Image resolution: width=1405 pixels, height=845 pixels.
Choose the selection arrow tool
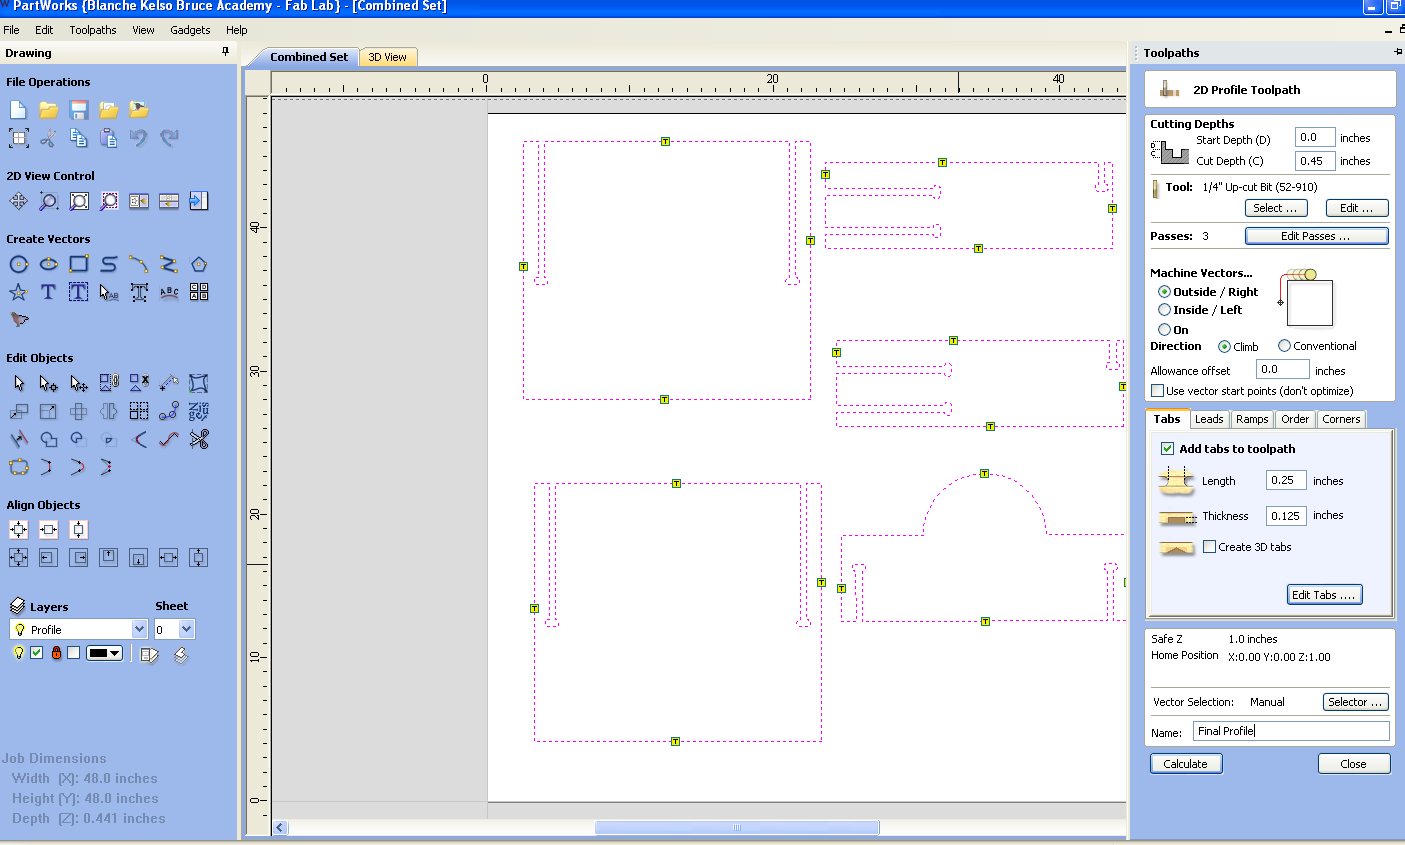coord(18,383)
